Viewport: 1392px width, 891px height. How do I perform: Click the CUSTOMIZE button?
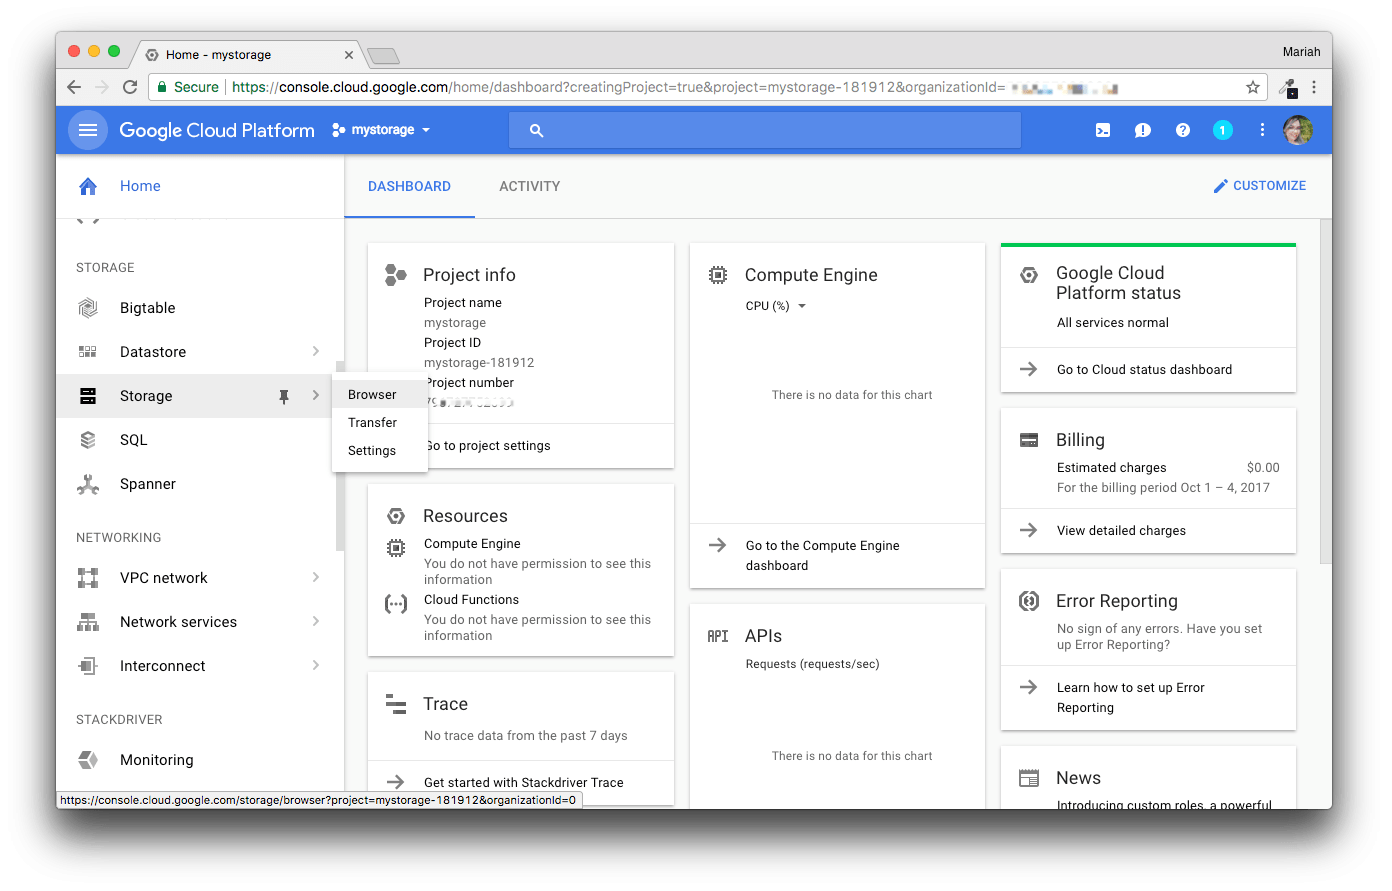(x=1259, y=185)
